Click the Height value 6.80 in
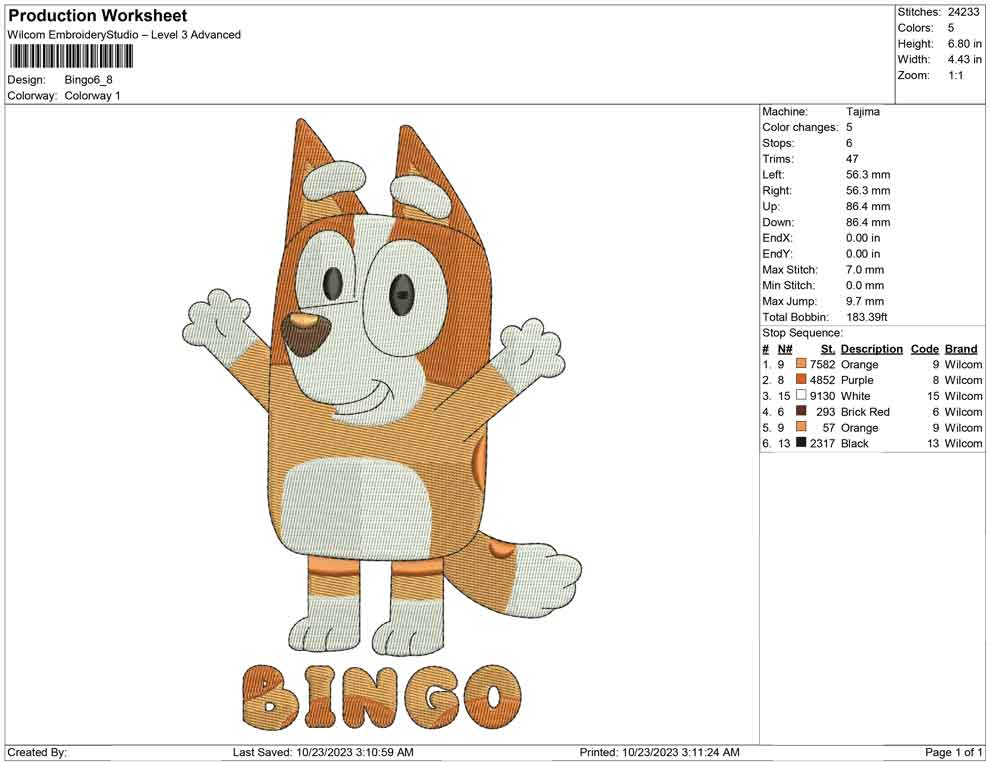990x762 pixels. [x=964, y=44]
